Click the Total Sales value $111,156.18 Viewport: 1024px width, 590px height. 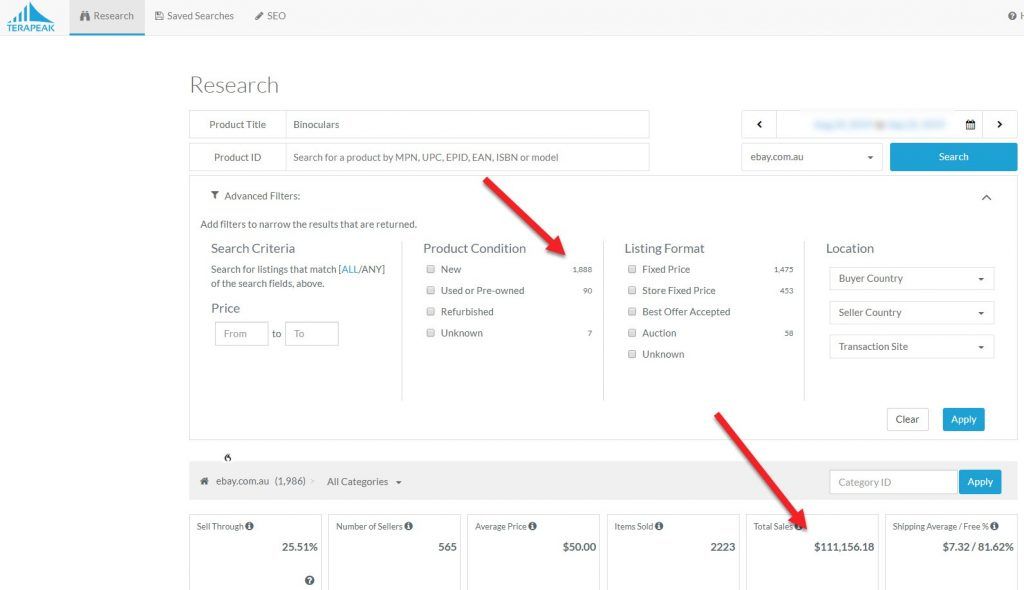pyautogui.click(x=844, y=547)
